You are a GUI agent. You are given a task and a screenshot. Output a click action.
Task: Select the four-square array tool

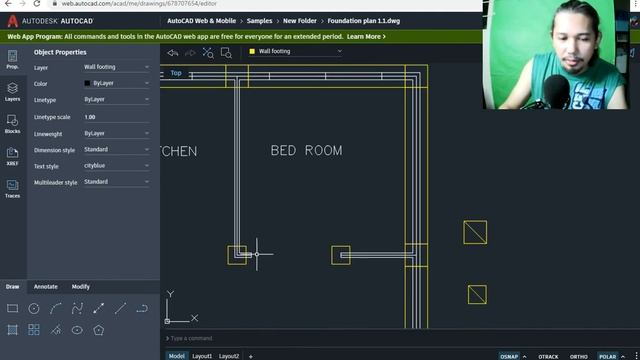pyautogui.click(x=34, y=330)
